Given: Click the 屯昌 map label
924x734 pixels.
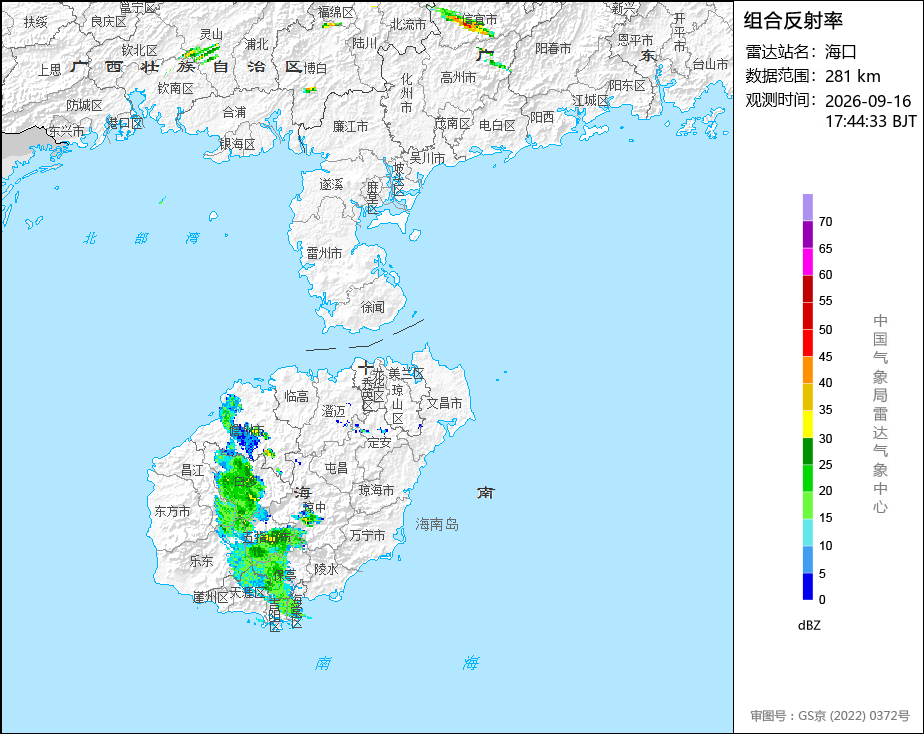Looking at the screenshot, I should (336, 468).
